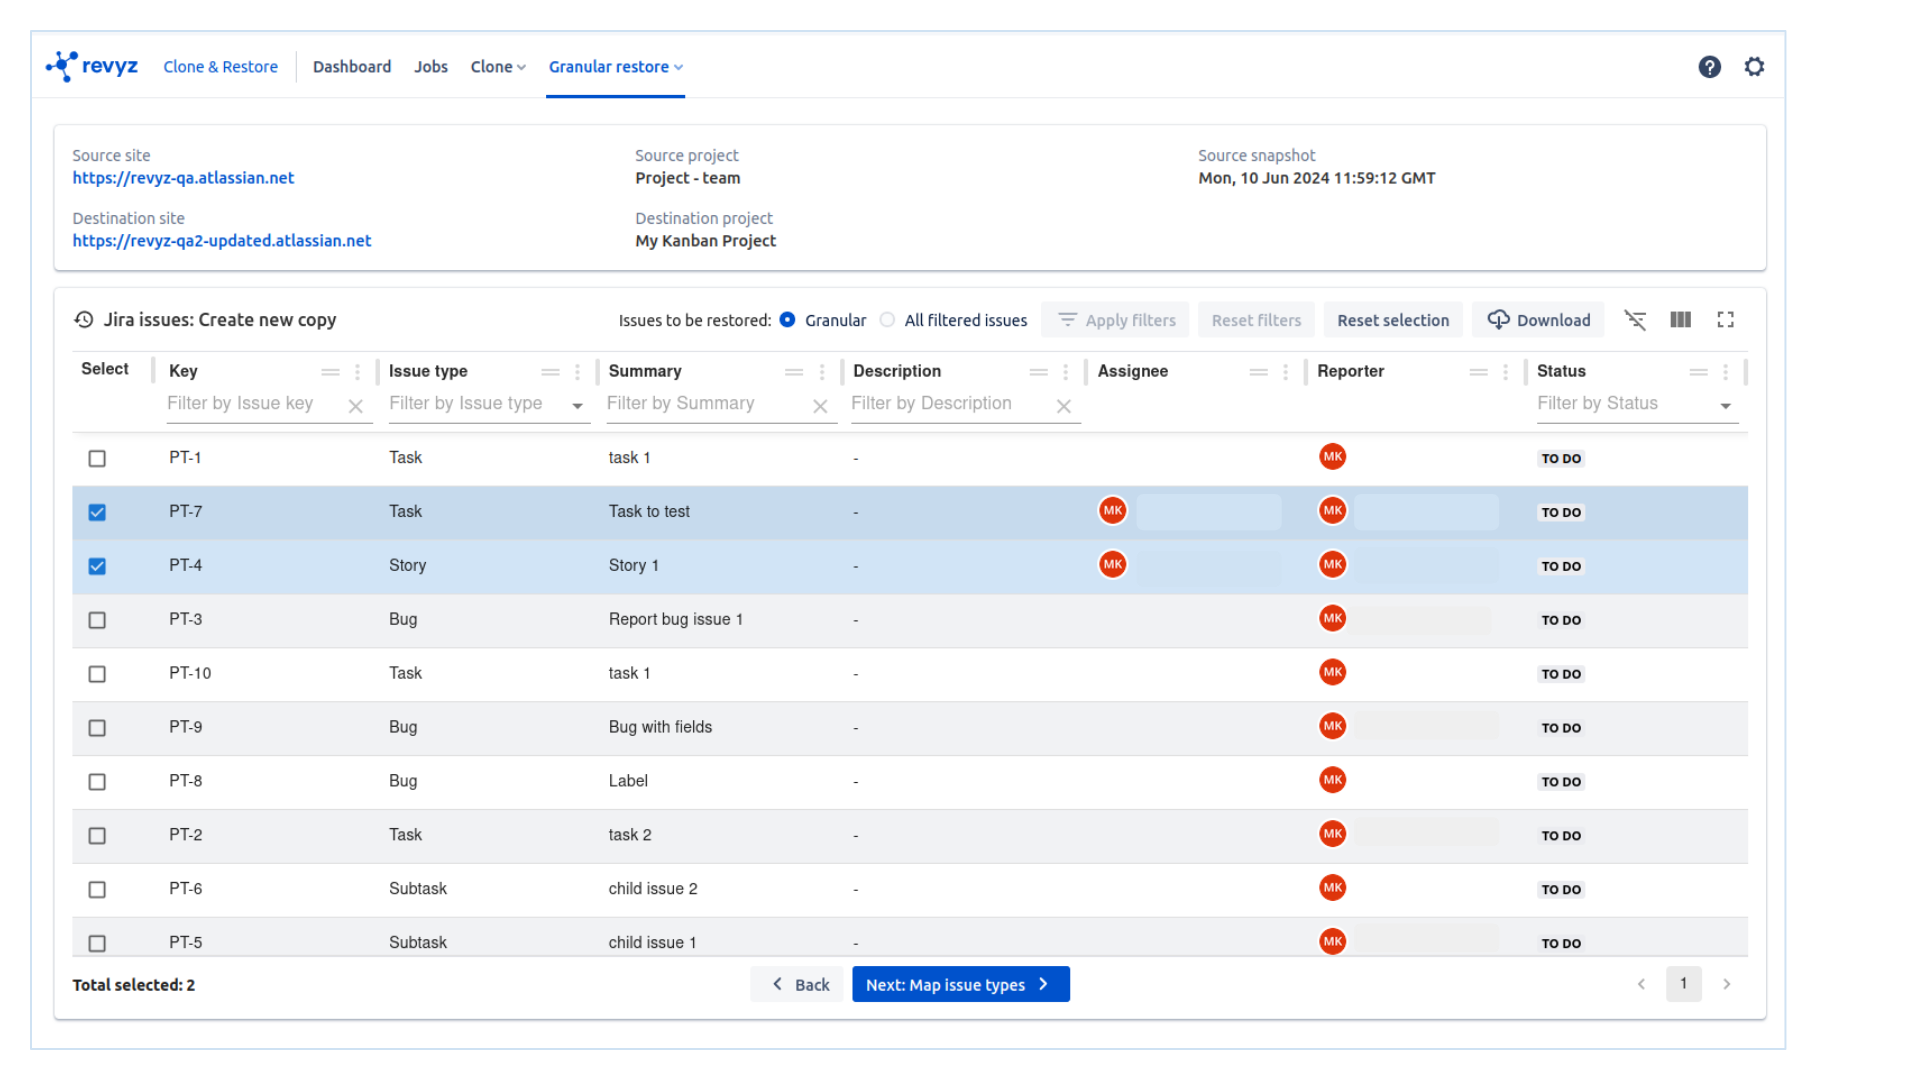The width and height of the screenshot is (1920, 1080).
Task: Check the PT-1 row checkbox
Action: point(97,458)
